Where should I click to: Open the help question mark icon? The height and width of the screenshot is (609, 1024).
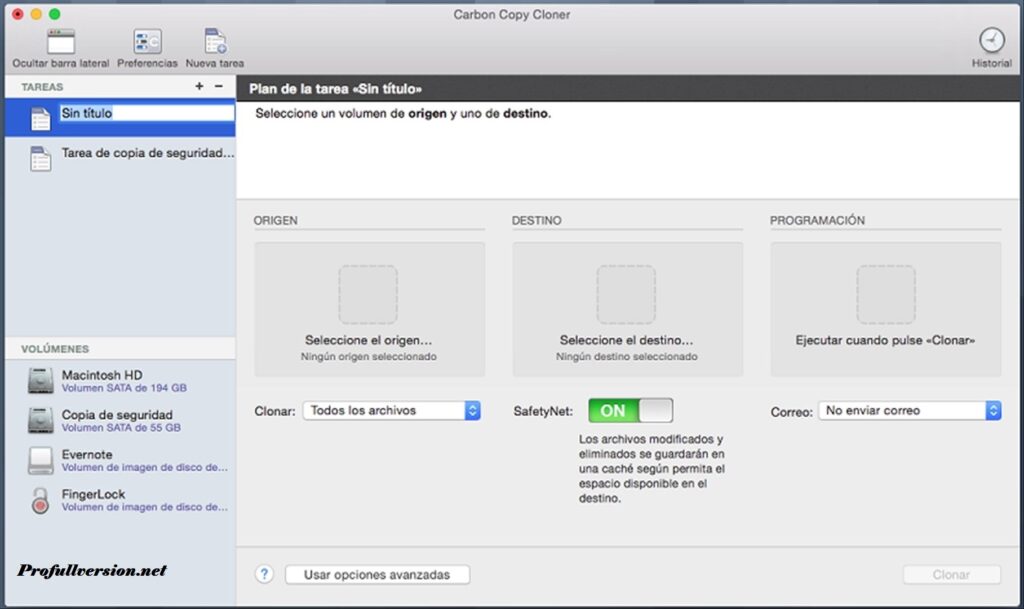(x=263, y=574)
